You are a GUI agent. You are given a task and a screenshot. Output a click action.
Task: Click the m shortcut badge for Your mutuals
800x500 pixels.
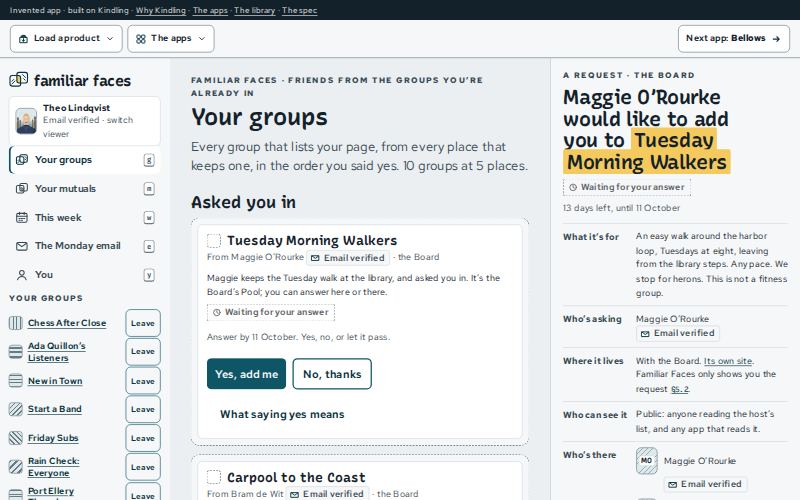[149, 189]
